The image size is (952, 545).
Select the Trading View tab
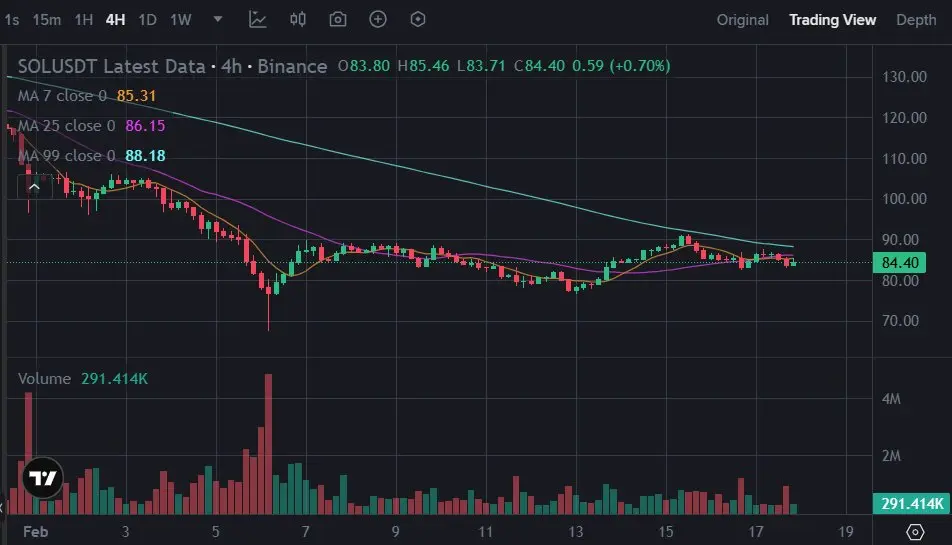click(832, 20)
